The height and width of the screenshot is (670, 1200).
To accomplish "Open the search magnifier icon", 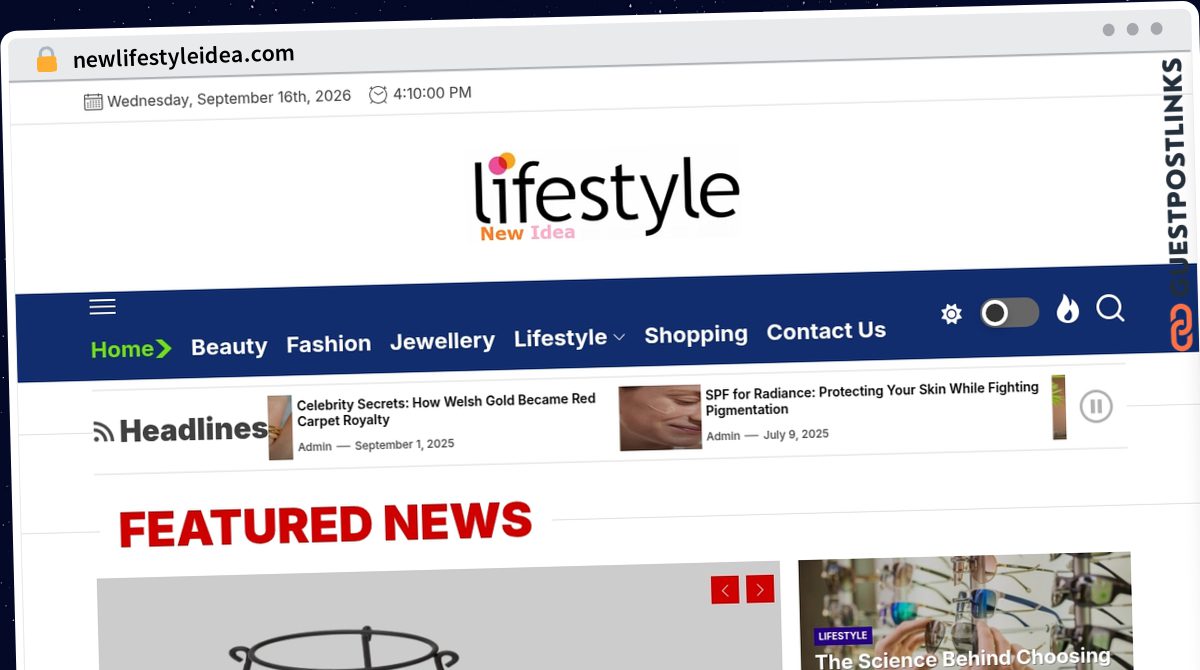I will point(1110,308).
